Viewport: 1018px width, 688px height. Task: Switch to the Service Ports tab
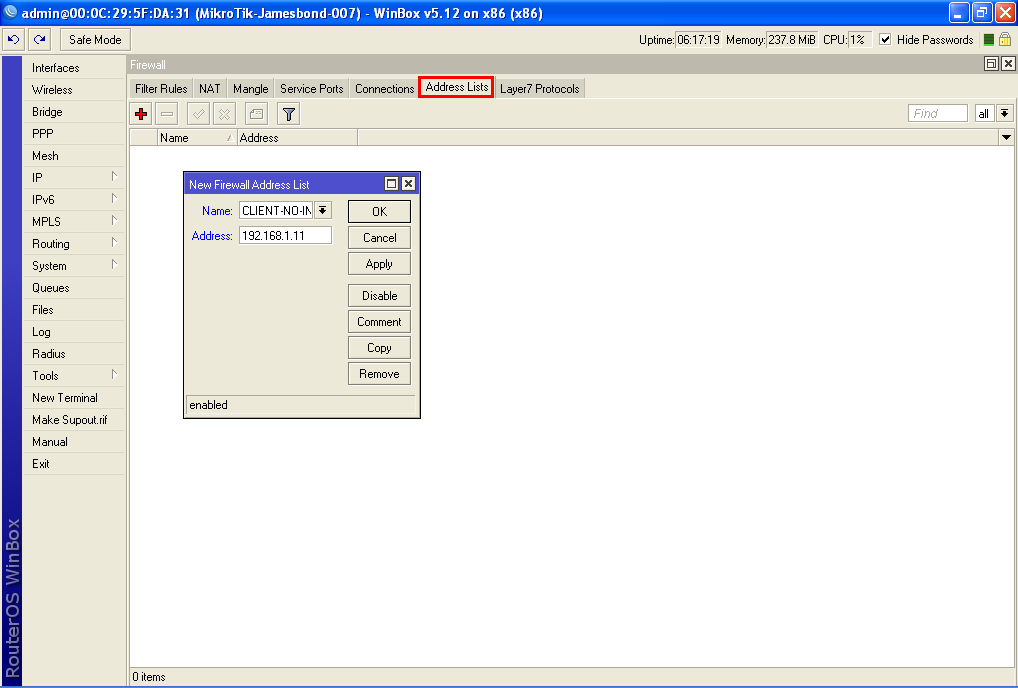312,89
